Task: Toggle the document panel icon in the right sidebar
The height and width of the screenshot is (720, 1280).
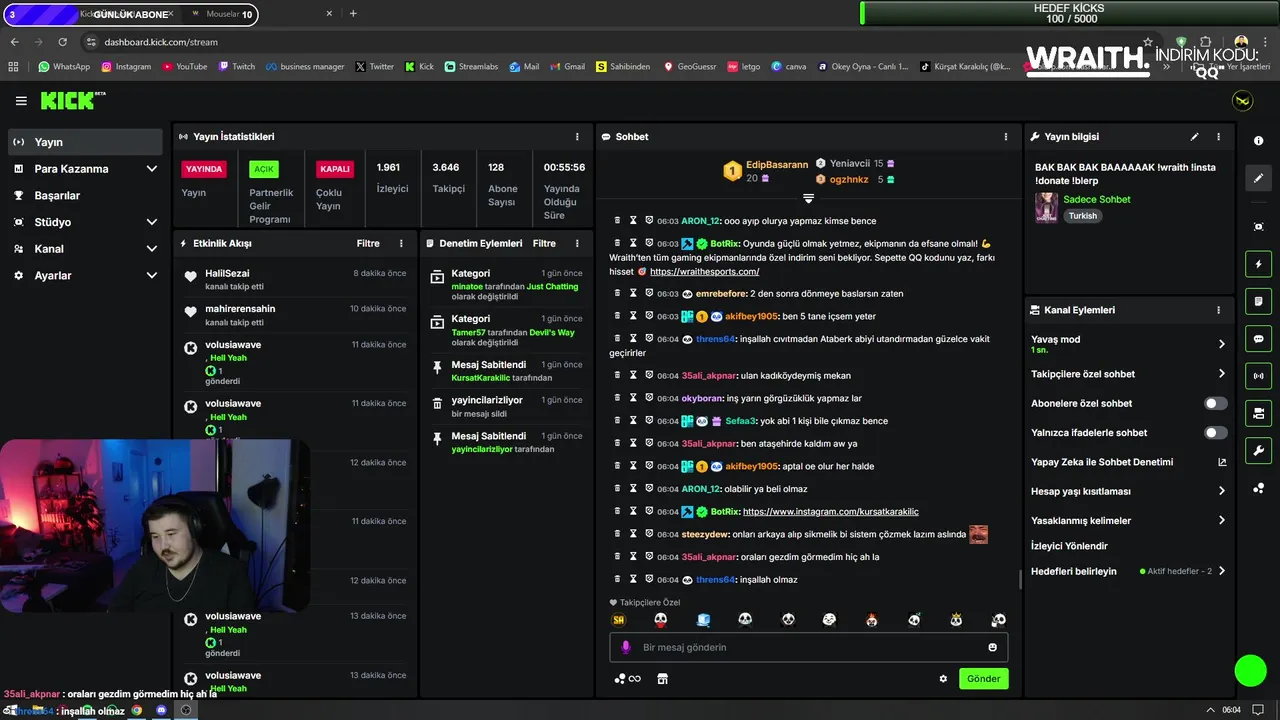Action: pos(1258,301)
